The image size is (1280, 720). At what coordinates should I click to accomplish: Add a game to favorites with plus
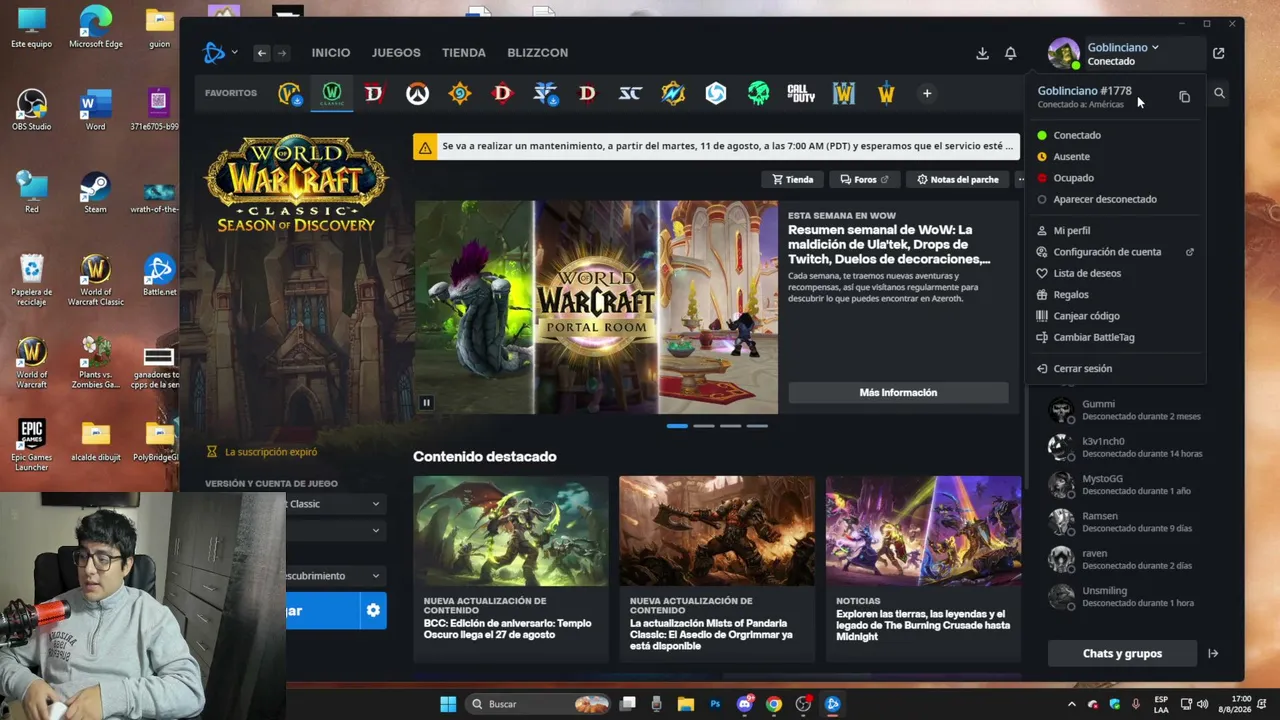point(927,94)
